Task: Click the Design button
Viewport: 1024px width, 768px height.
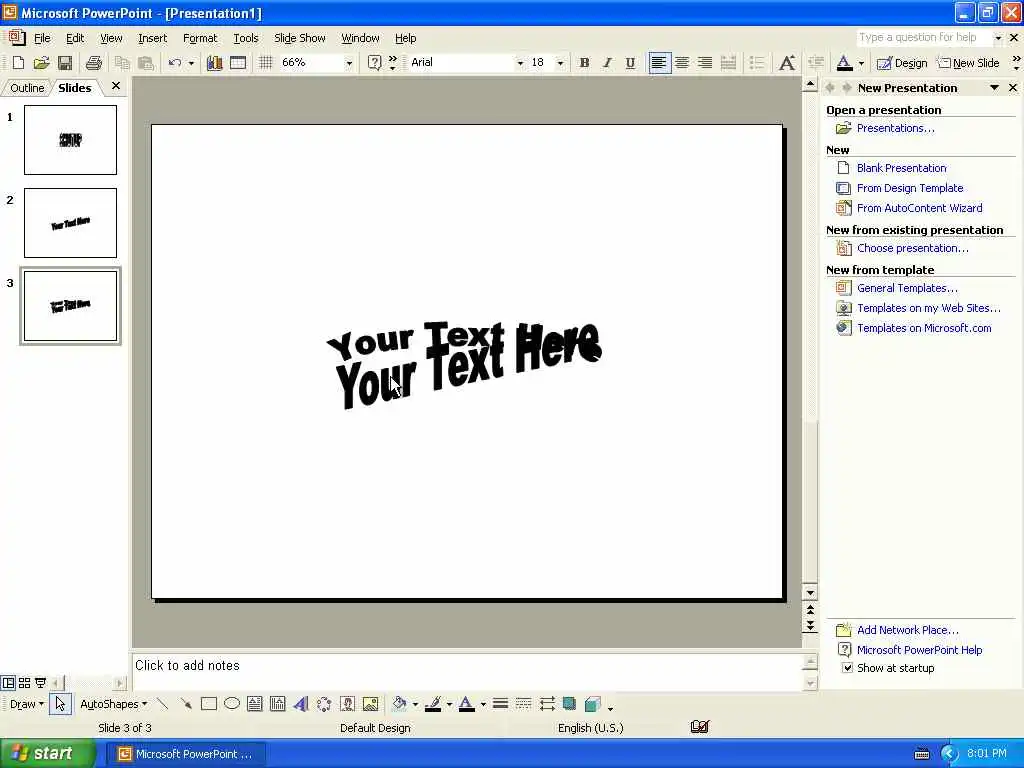Action: 902,63
